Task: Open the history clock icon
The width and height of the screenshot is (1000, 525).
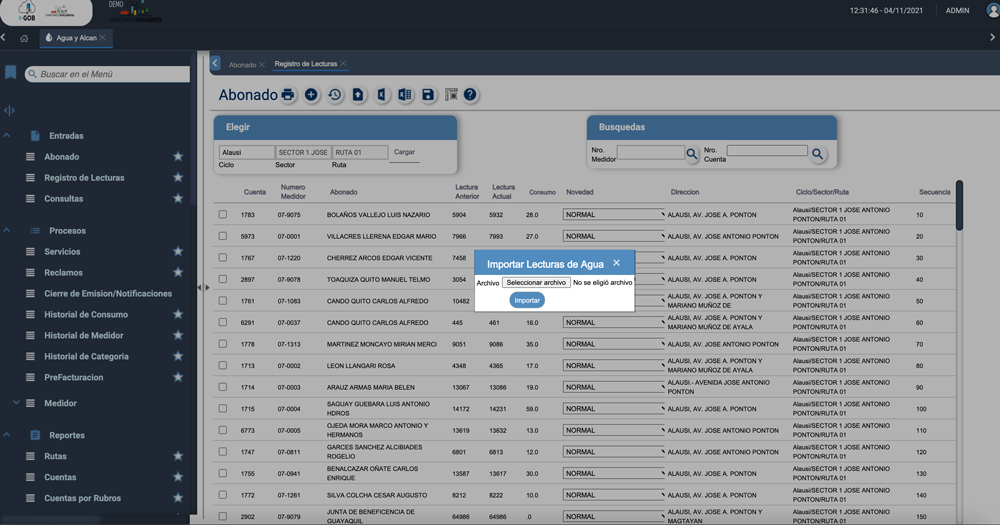Action: 335,95
